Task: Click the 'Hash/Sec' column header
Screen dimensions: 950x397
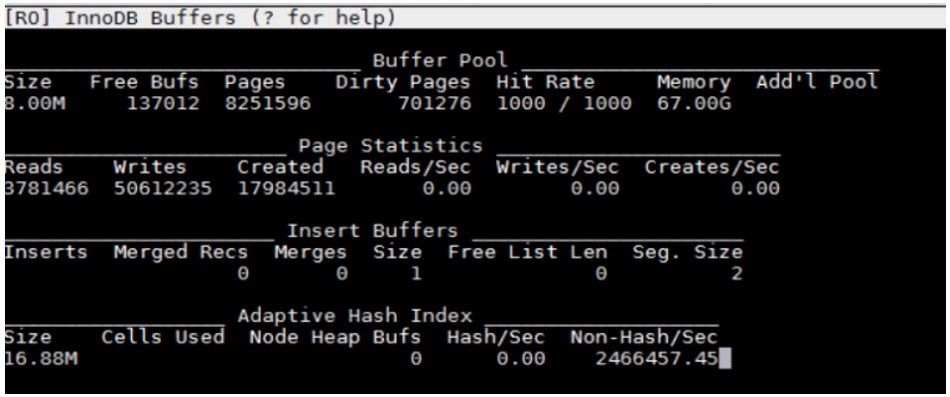Action: [x=496, y=337]
